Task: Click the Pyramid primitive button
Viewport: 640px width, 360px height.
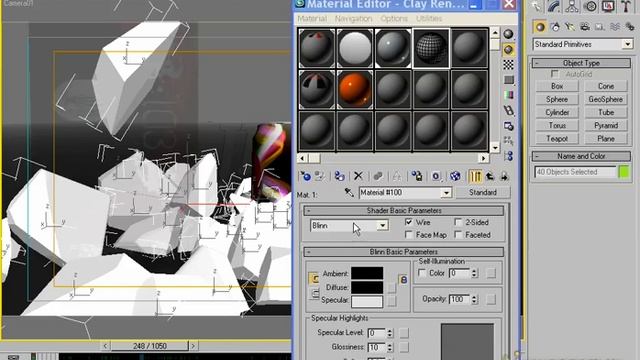Action: pos(606,125)
